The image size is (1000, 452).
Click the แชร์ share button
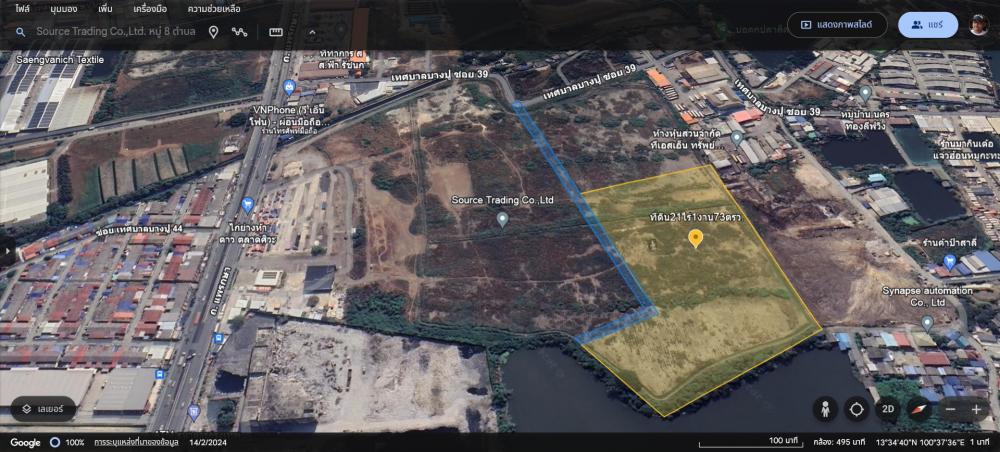click(x=927, y=25)
